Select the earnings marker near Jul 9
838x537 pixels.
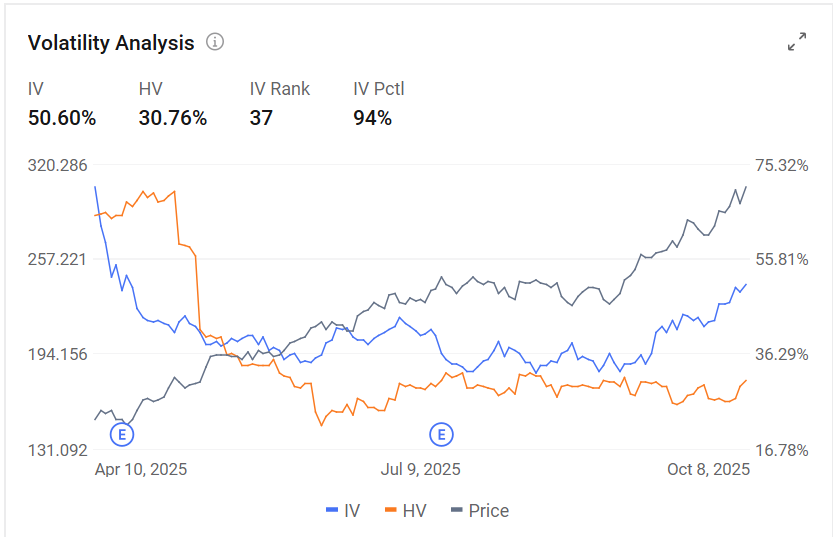tap(441, 434)
